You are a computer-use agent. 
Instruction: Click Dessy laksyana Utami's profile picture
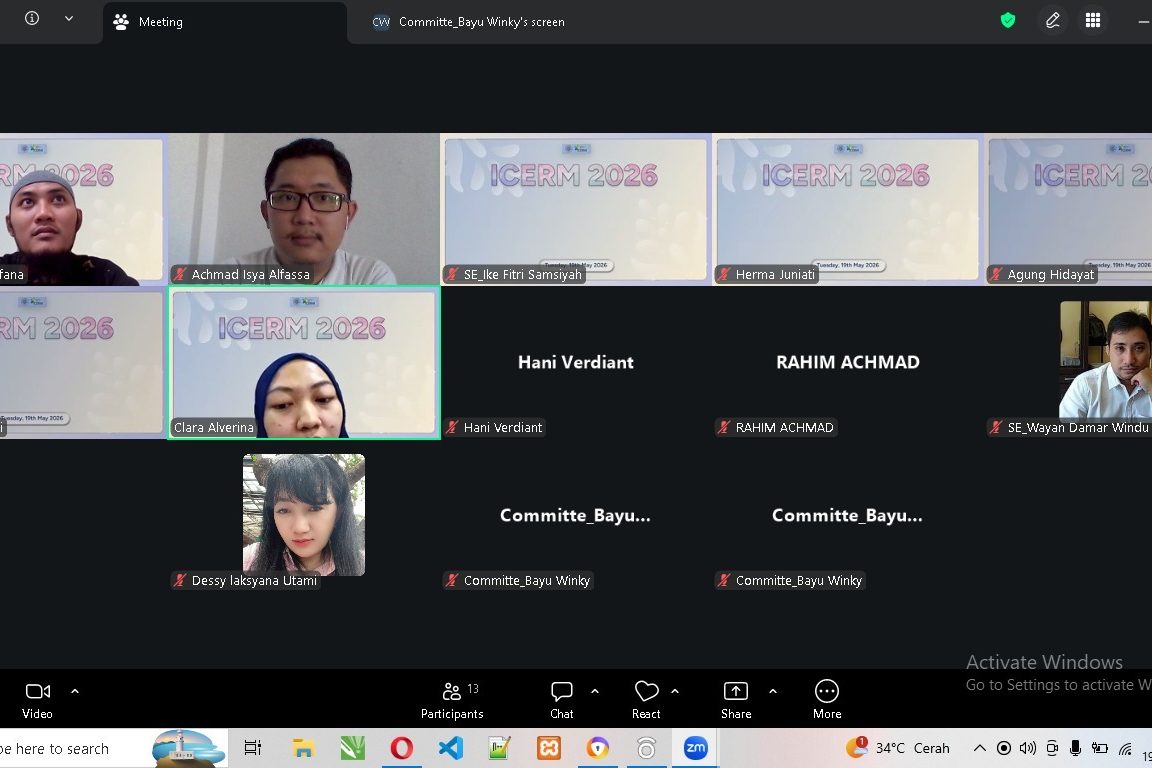pyautogui.click(x=304, y=514)
